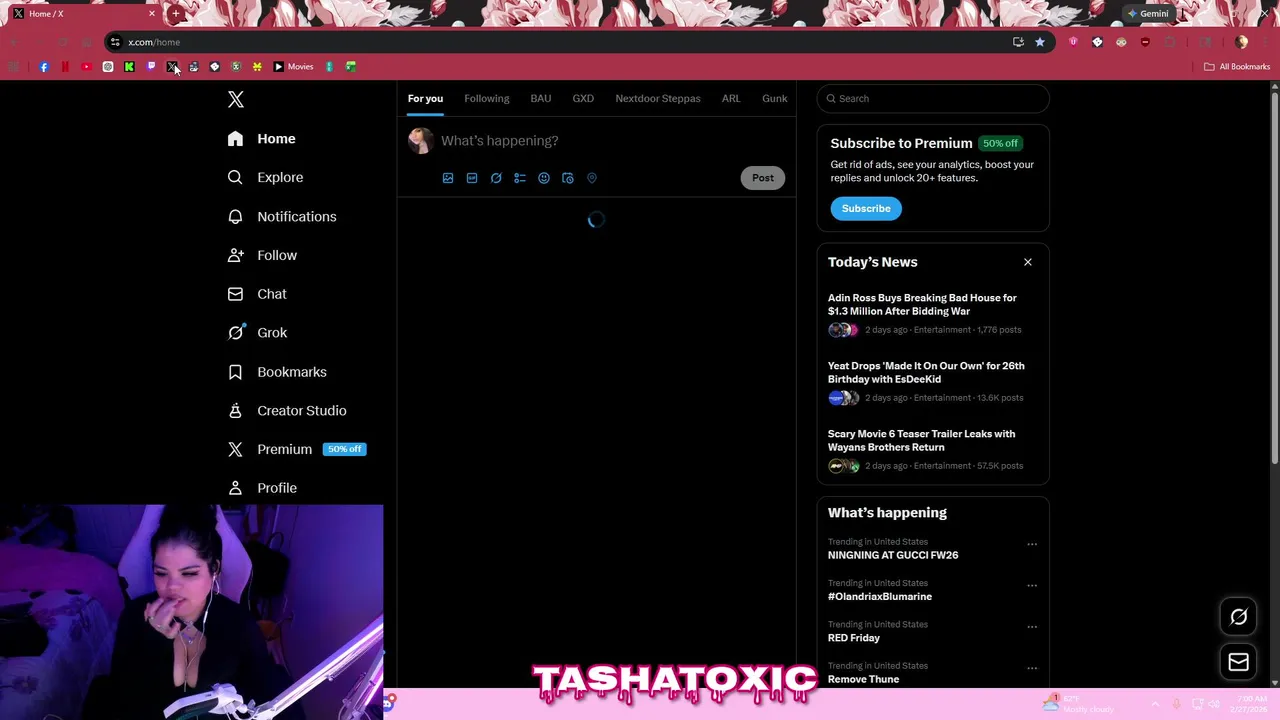Bookmark this page with the star icon
Viewport: 1280px width, 720px height.
[x=1040, y=42]
